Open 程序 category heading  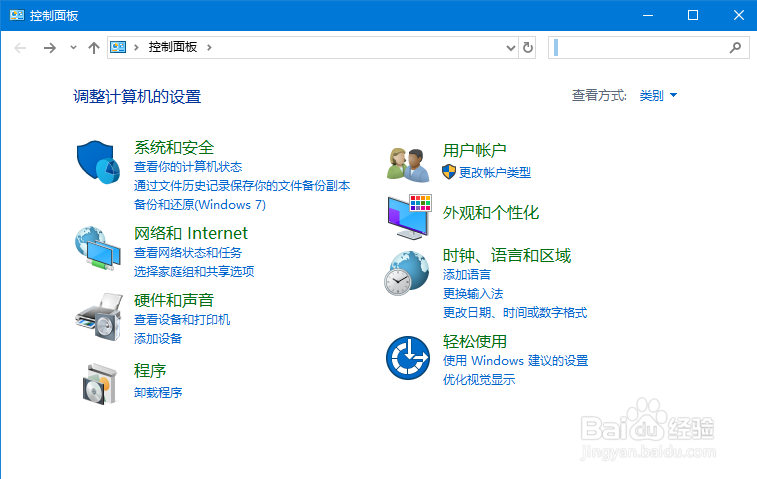coord(150,371)
